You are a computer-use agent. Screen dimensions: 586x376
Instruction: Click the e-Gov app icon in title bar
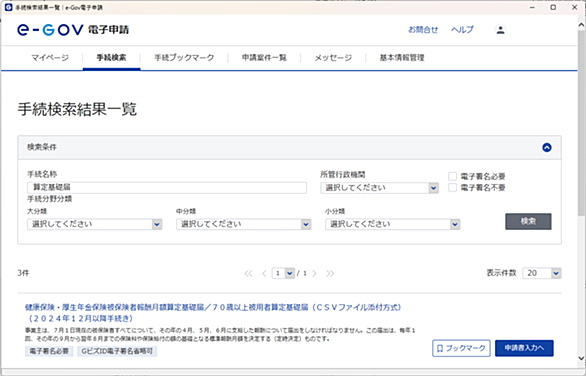click(x=8, y=7)
